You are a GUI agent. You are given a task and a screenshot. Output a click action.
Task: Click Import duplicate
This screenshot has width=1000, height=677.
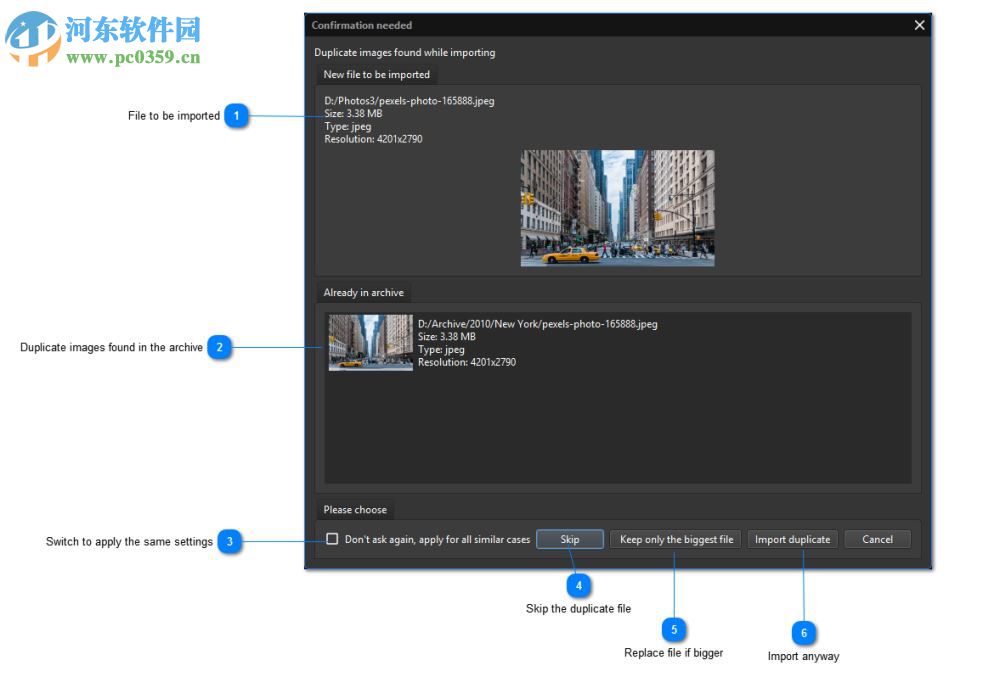792,539
